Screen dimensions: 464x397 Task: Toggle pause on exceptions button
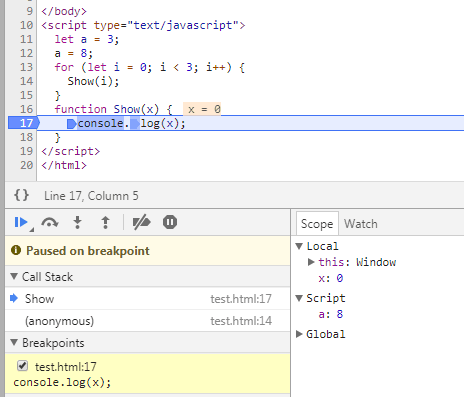[x=170, y=222]
